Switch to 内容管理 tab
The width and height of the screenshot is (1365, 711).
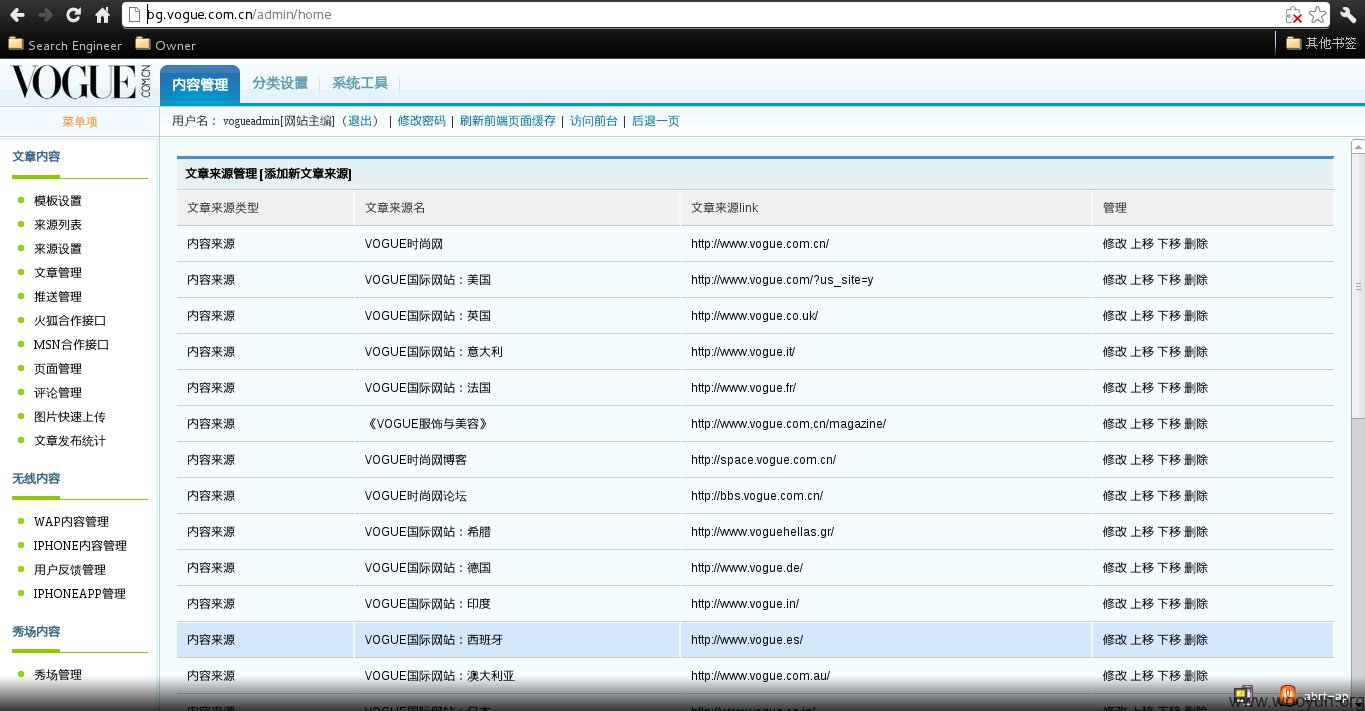point(200,85)
